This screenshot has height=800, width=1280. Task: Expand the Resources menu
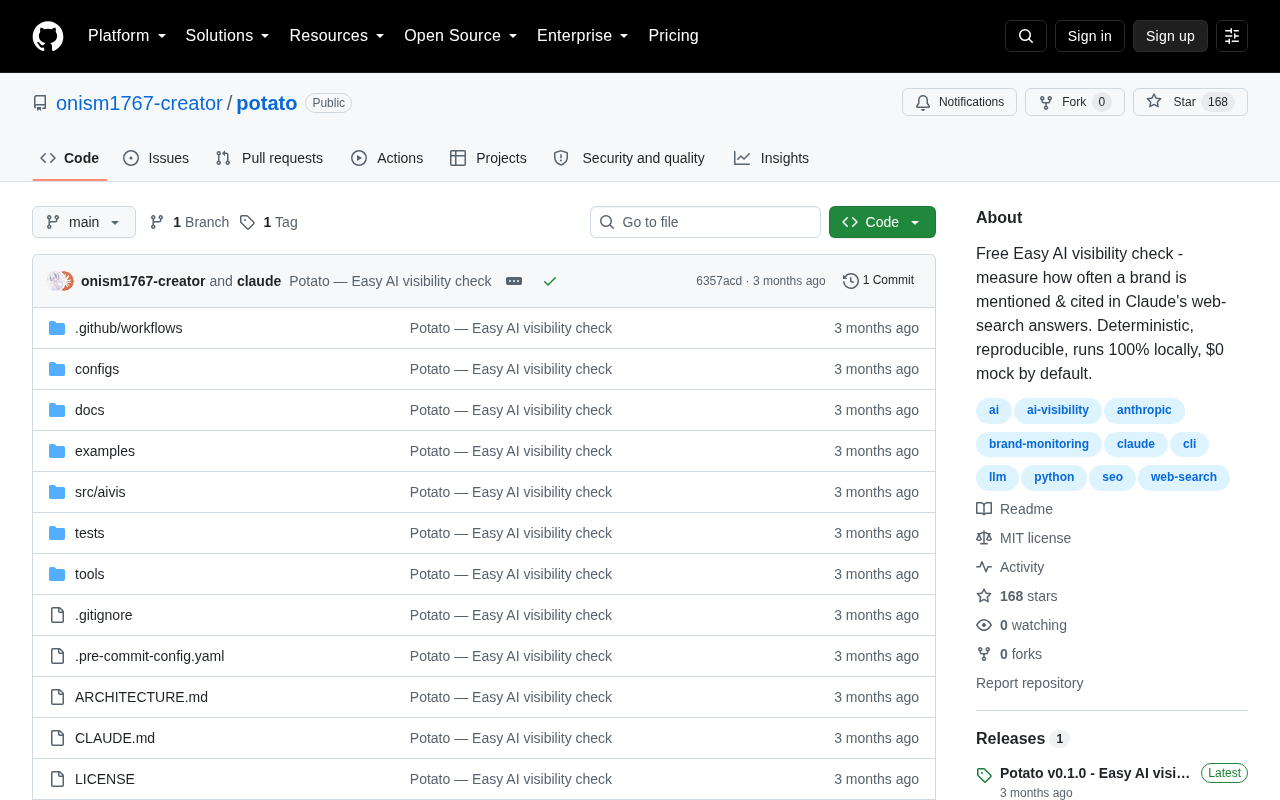pyautogui.click(x=337, y=36)
